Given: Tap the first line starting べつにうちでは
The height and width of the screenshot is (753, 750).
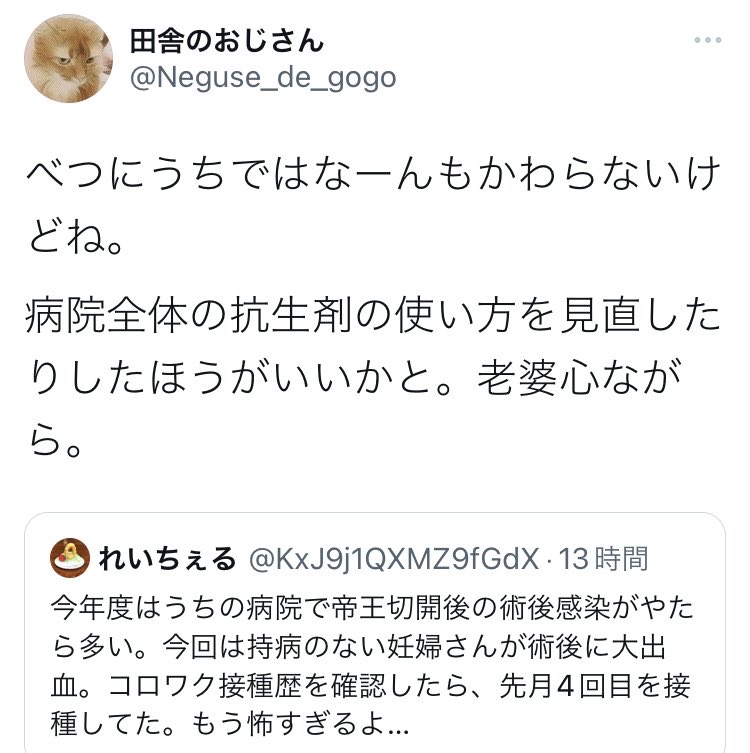Looking at the screenshot, I should click(x=373, y=173).
